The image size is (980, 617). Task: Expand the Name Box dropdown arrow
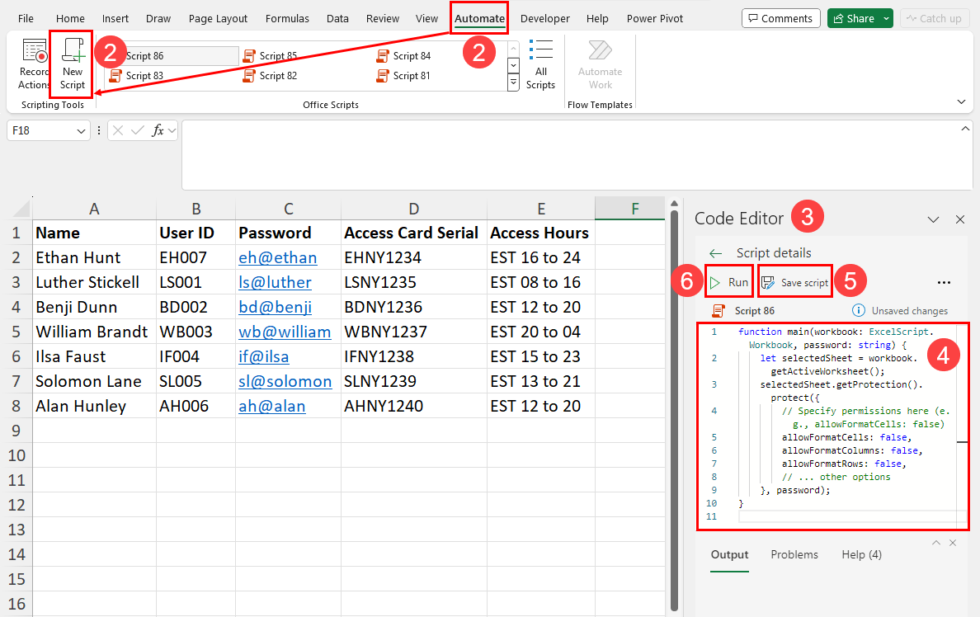click(x=80, y=131)
